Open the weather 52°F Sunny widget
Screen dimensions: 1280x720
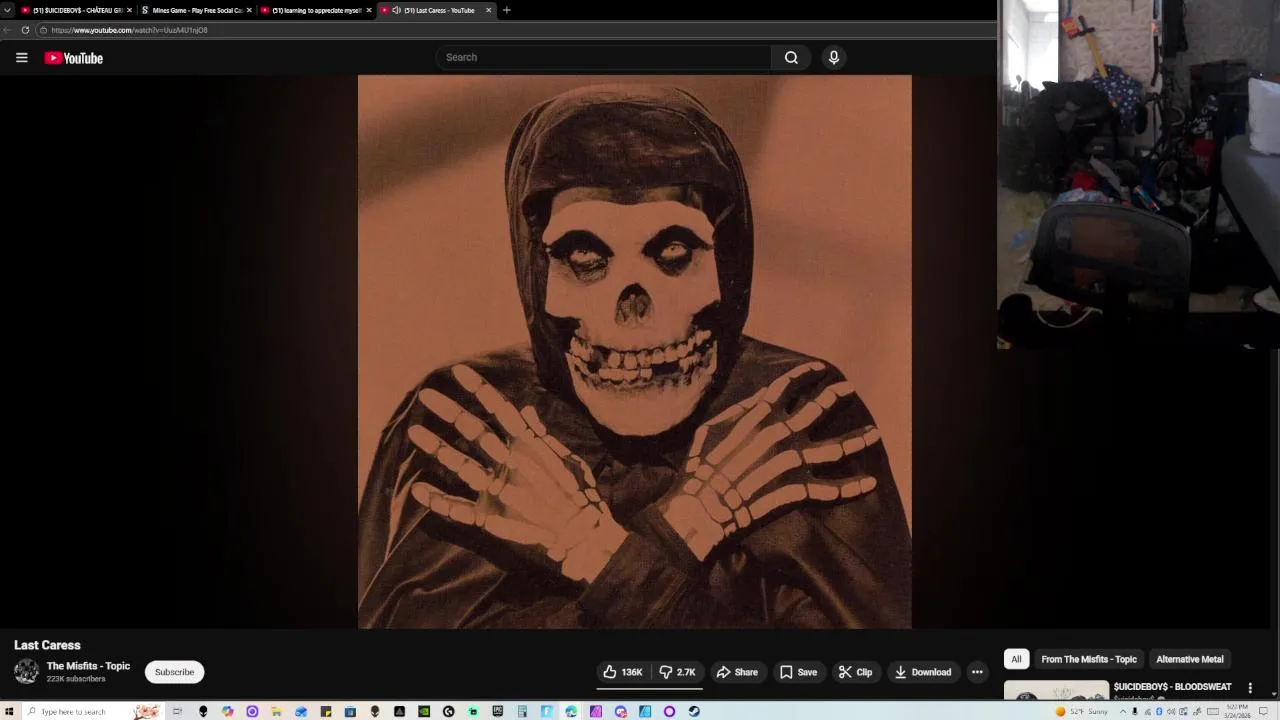tap(1081, 711)
